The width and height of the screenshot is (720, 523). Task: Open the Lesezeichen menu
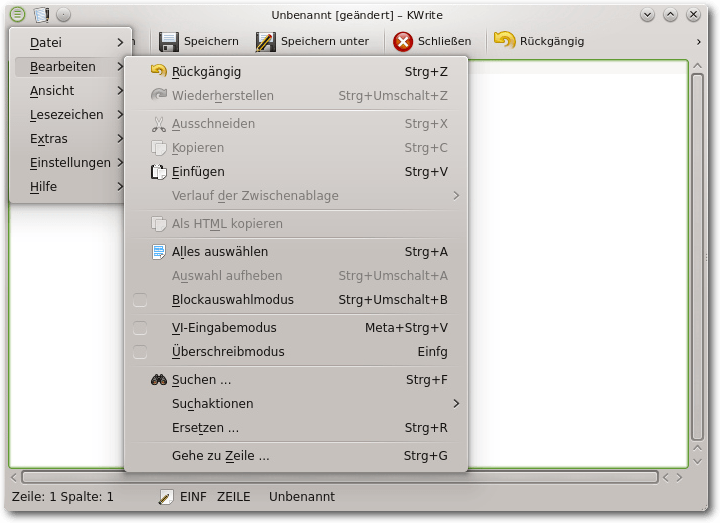[x=70, y=114]
